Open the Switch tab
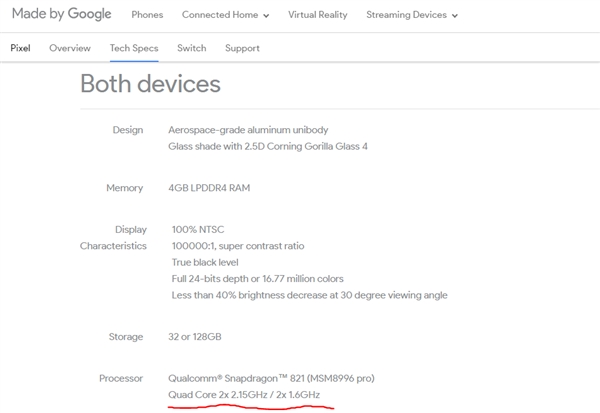600x413 pixels. (x=192, y=48)
